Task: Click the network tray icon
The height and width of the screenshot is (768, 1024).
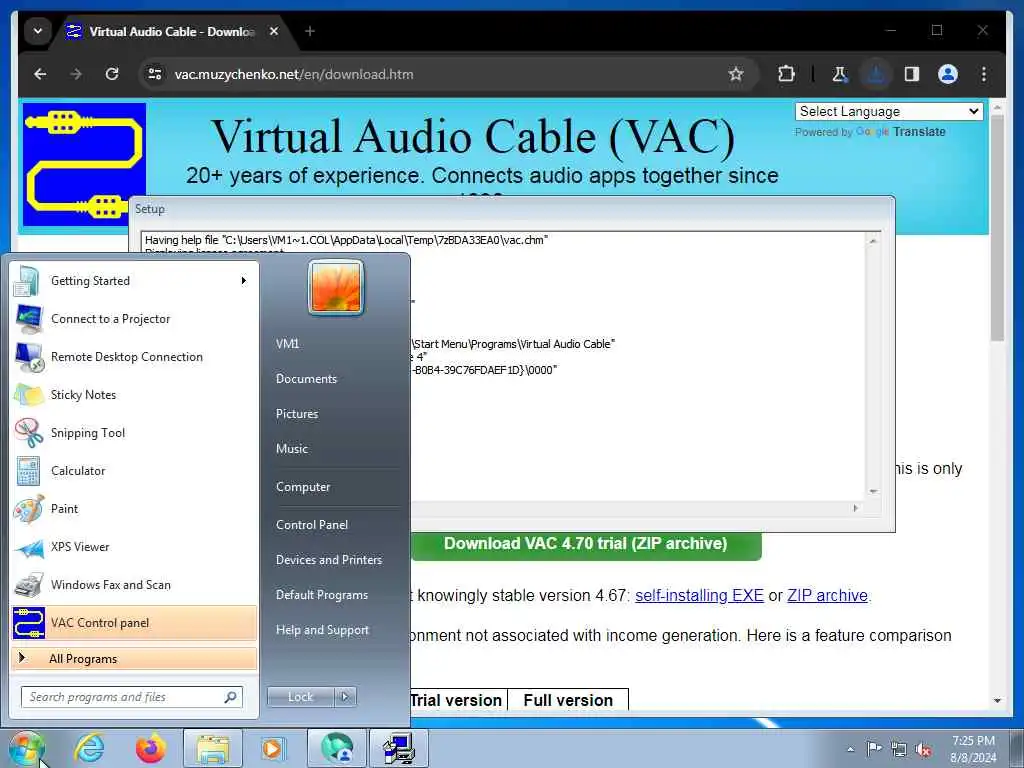Action: coord(899,749)
